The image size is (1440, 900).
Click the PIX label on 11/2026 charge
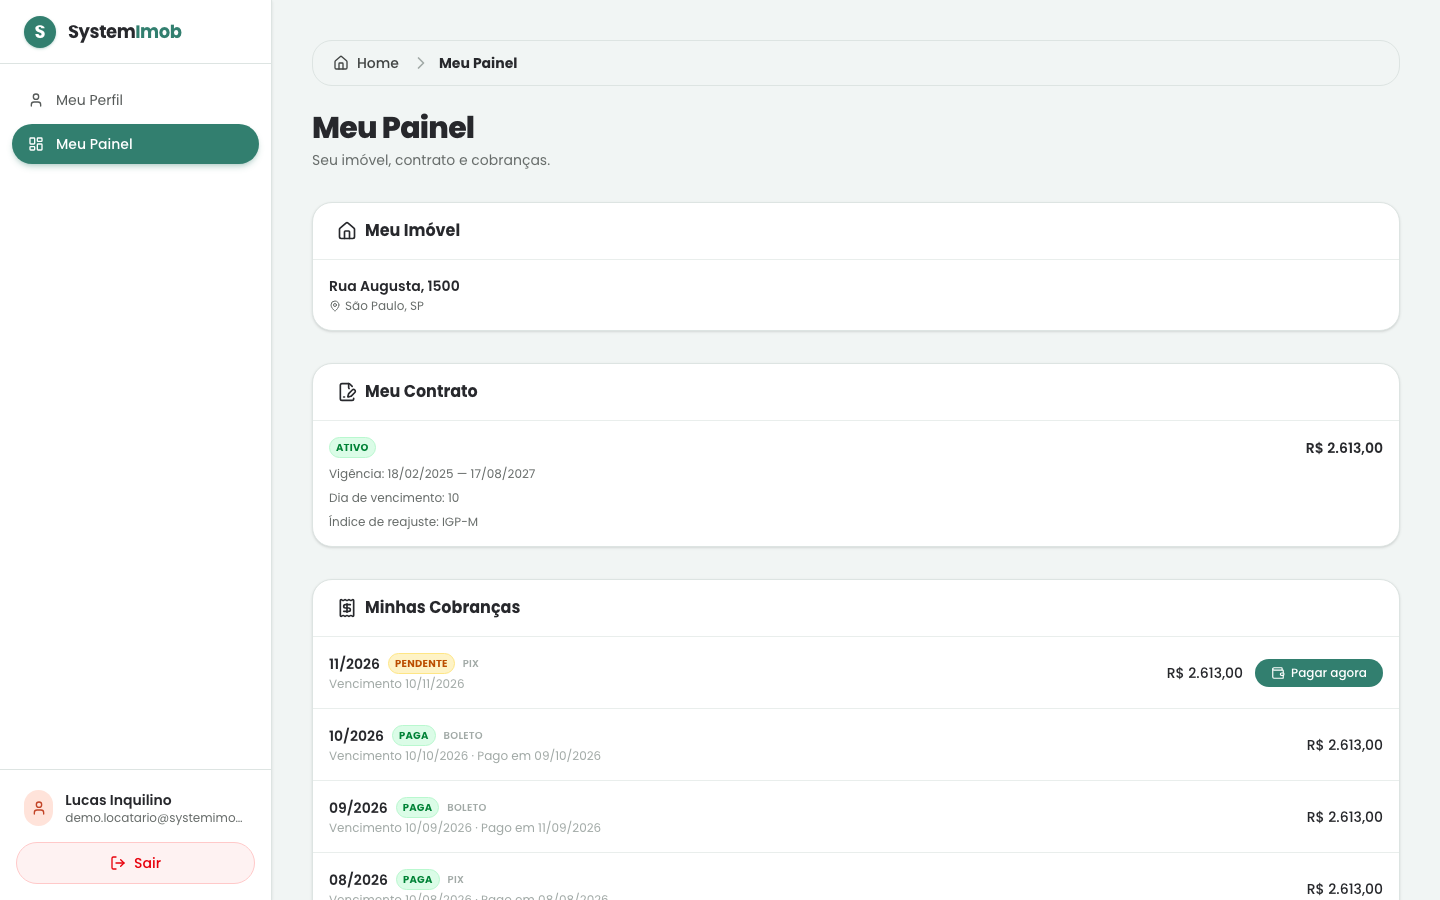point(471,664)
